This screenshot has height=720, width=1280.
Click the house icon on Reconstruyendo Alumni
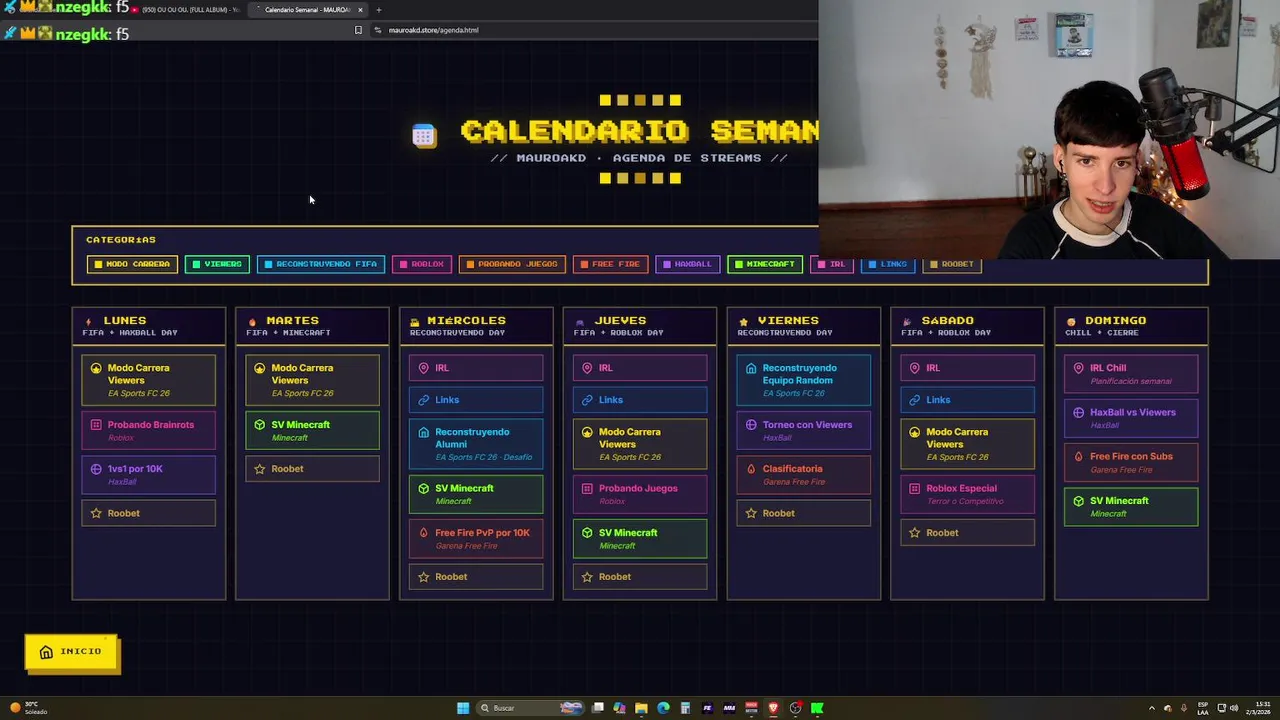[424, 432]
